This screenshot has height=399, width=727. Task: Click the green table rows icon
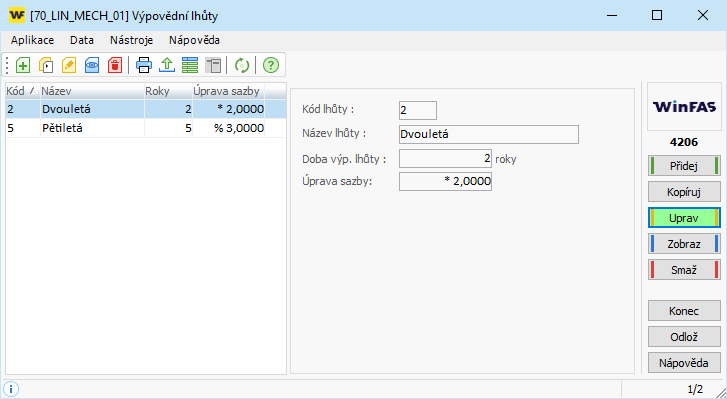coord(190,65)
